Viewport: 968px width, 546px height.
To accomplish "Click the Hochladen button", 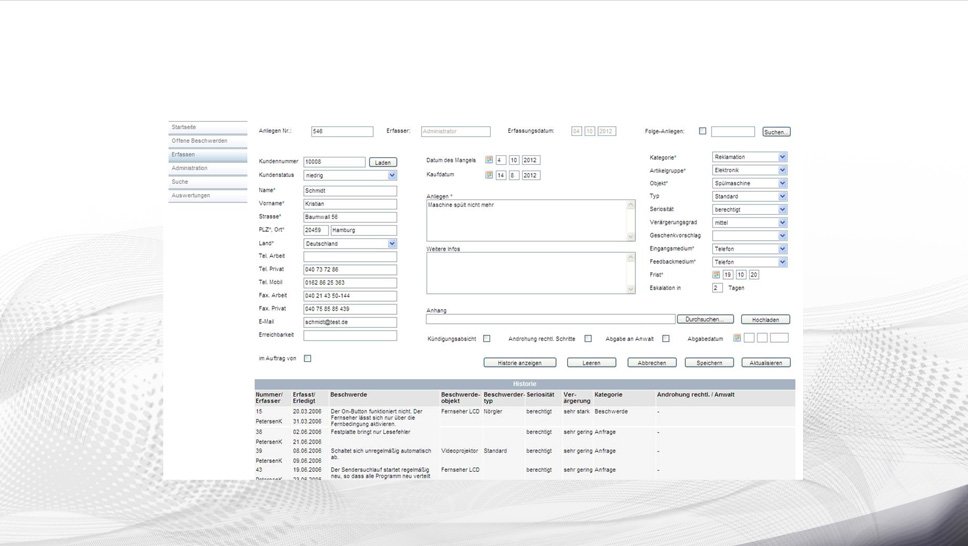I will tap(766, 319).
